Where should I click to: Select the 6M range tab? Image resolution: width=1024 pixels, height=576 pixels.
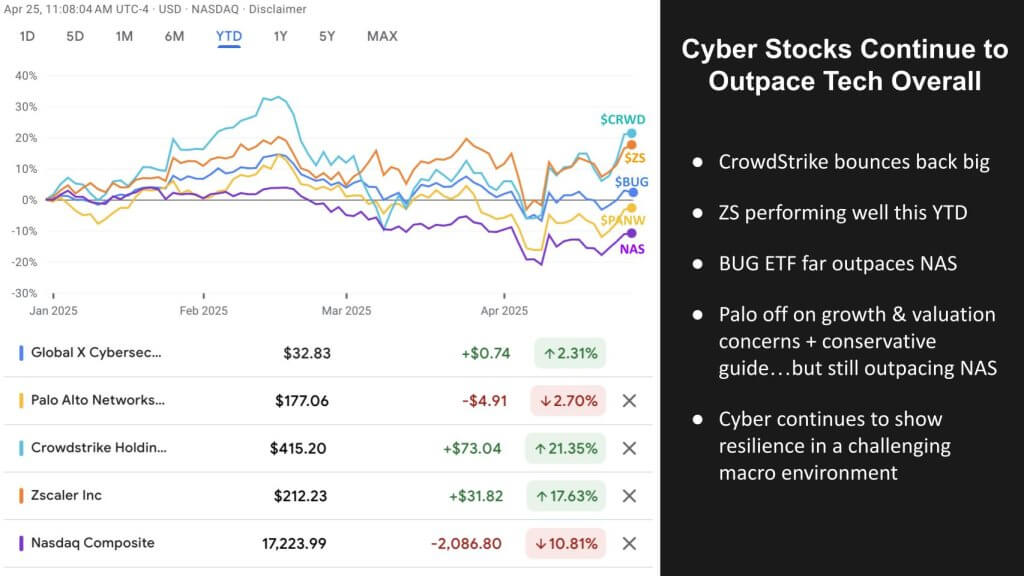point(174,36)
